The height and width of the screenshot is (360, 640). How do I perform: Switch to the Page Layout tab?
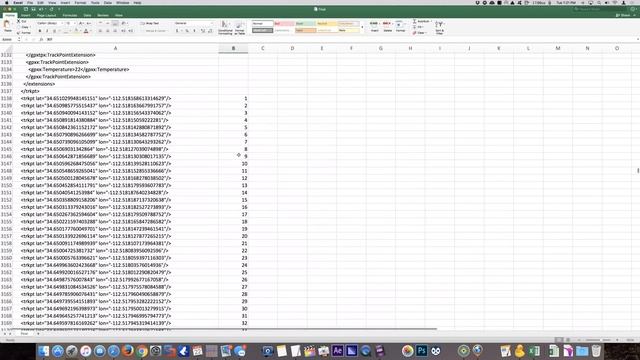coord(47,16)
